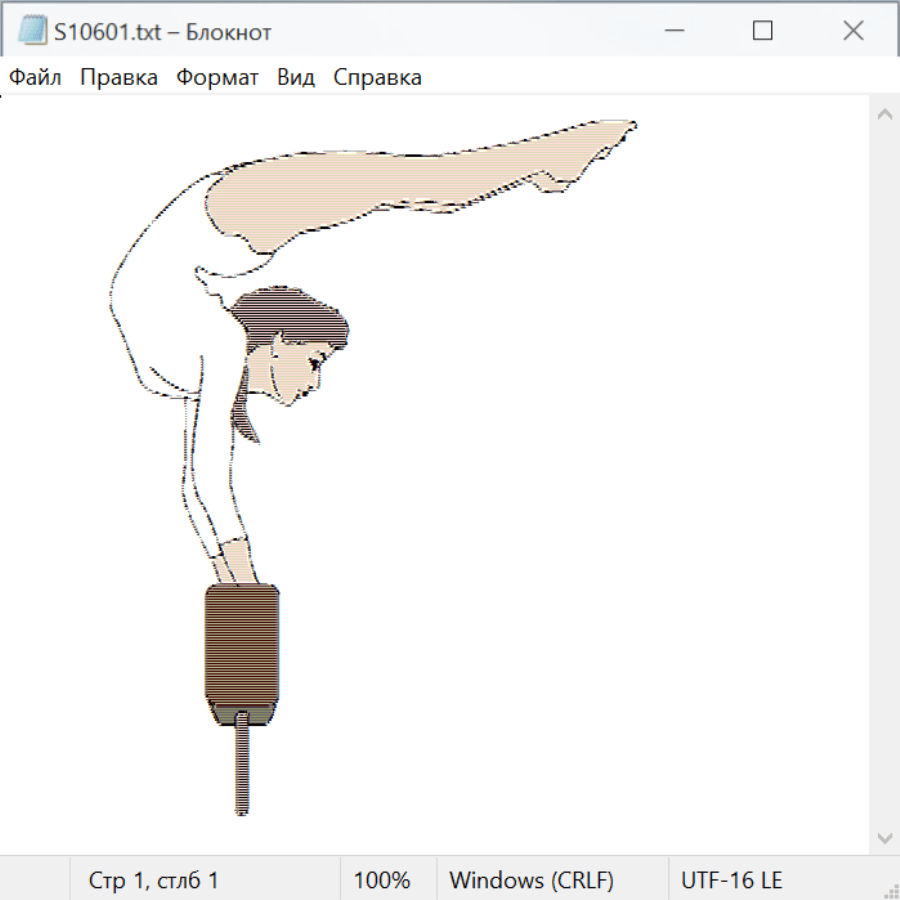This screenshot has height=900, width=900.
Task: Click the scroll down arrow
Action: pyautogui.click(x=884, y=837)
